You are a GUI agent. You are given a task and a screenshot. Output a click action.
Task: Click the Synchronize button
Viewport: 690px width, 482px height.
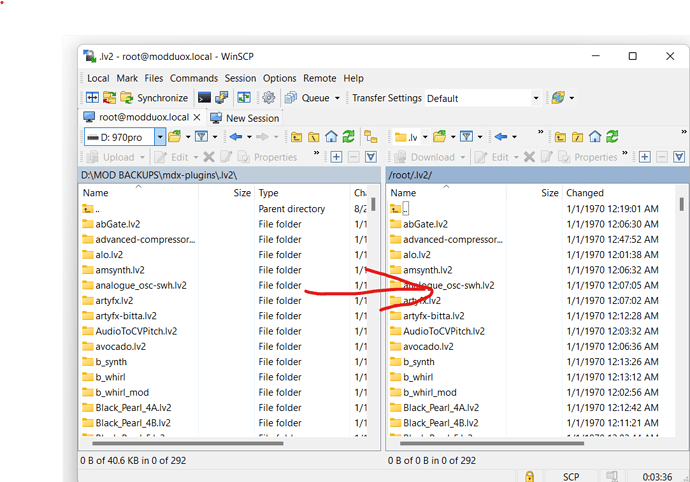[x=154, y=98]
